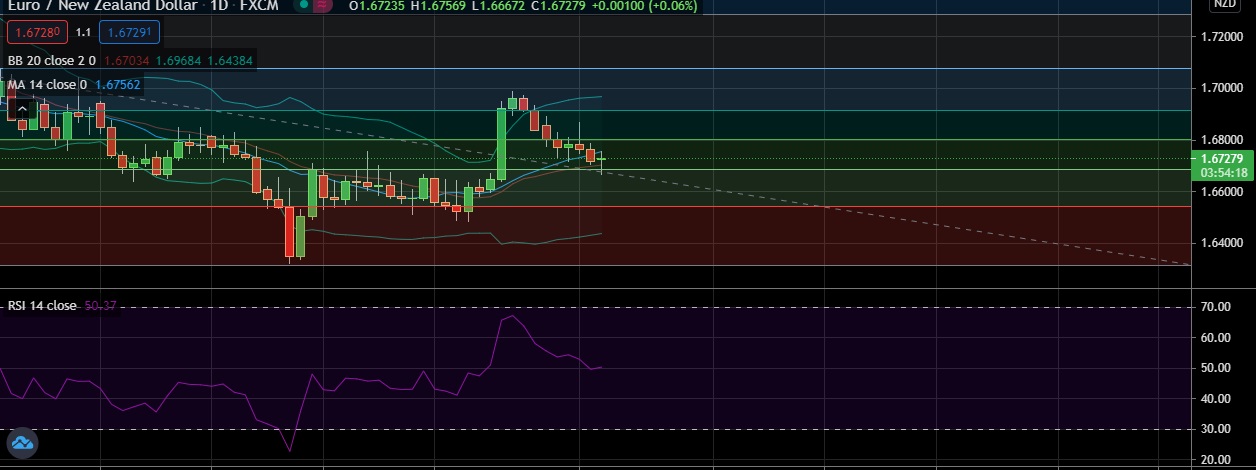The height and width of the screenshot is (470, 1256).
Task: Collapse the indicator legend with the chevron arrow
Action: tap(22, 109)
